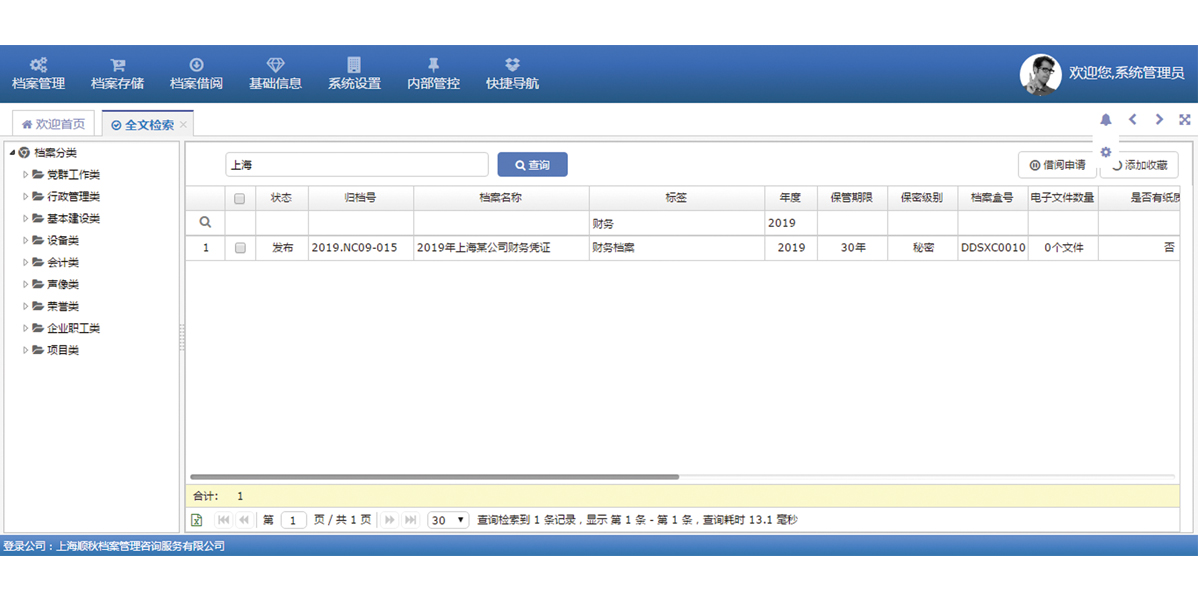The image size is (1200, 600).
Task: Expand the 会计类 tree node
Action: 26,262
